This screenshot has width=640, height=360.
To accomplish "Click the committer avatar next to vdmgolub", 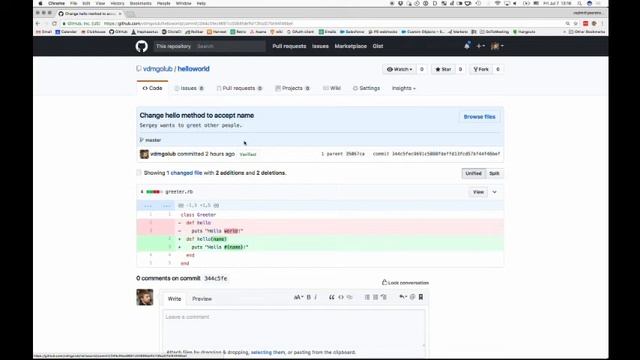I will 144,154.
